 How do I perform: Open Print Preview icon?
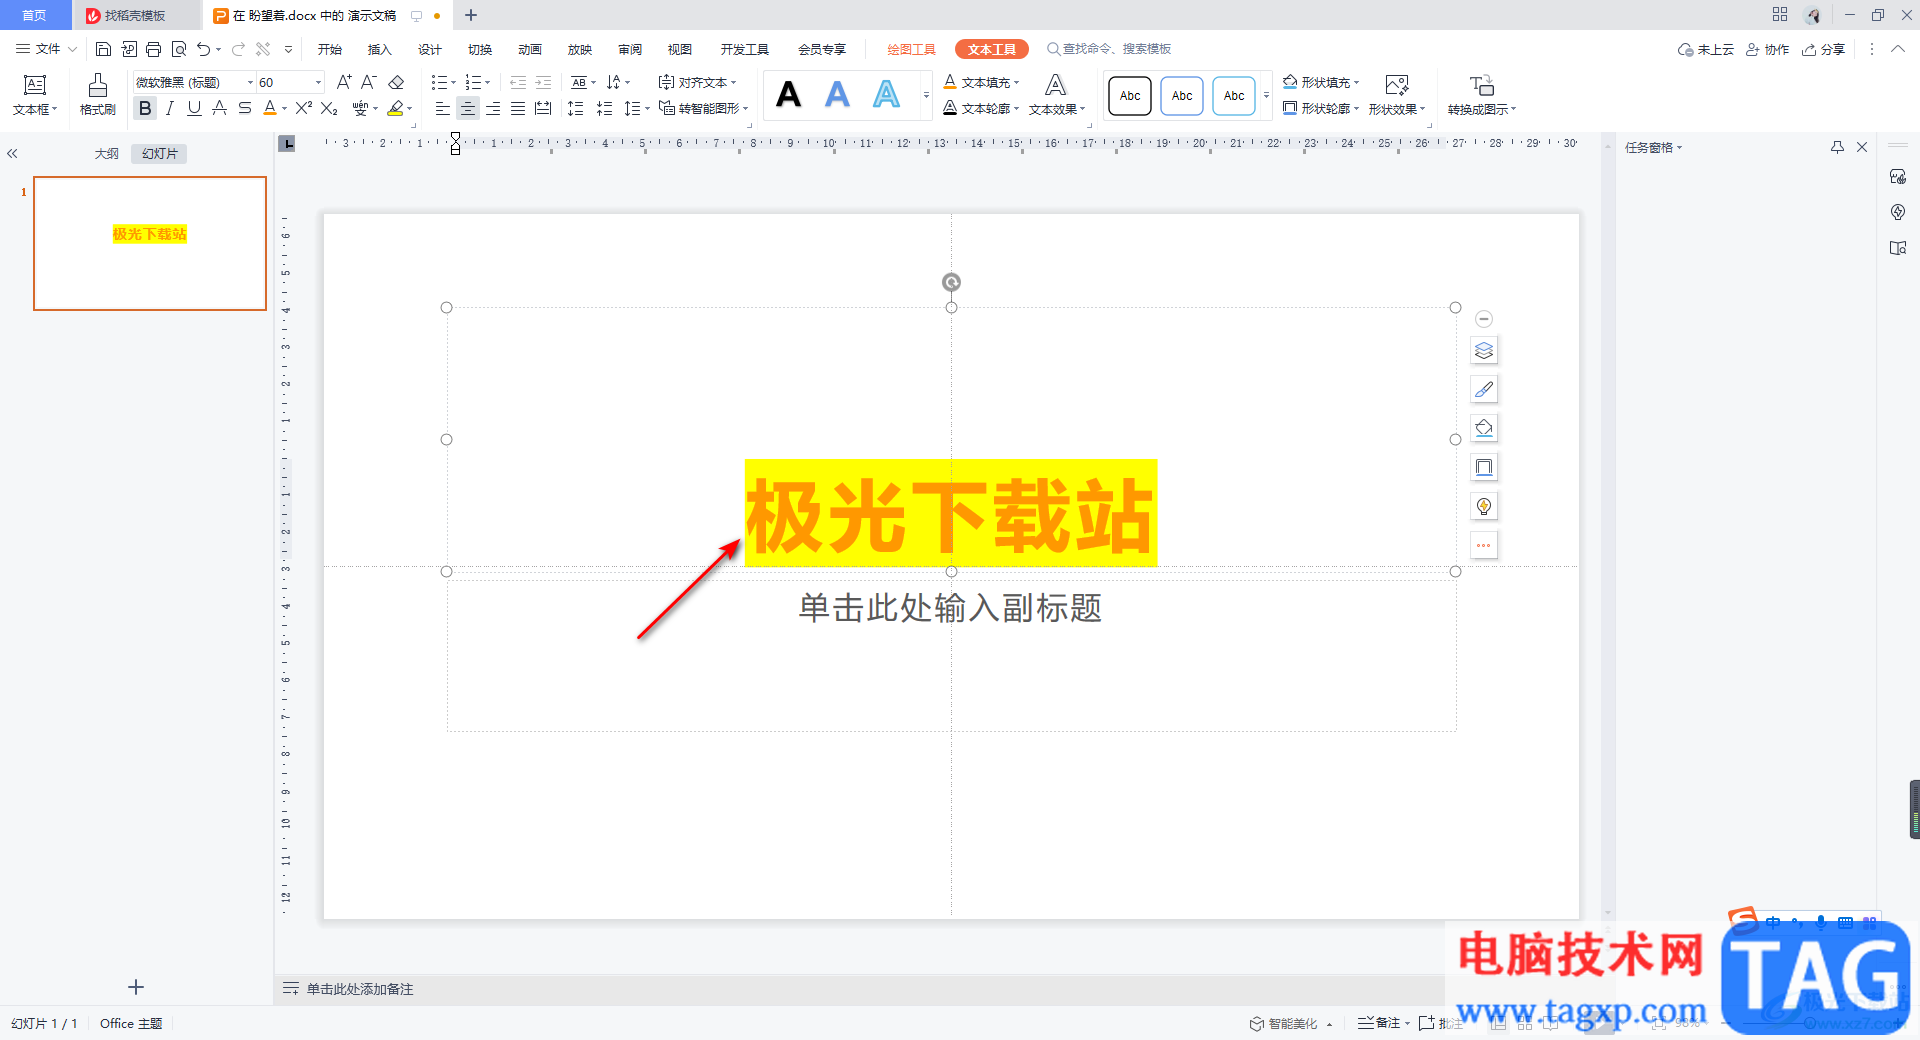point(179,49)
